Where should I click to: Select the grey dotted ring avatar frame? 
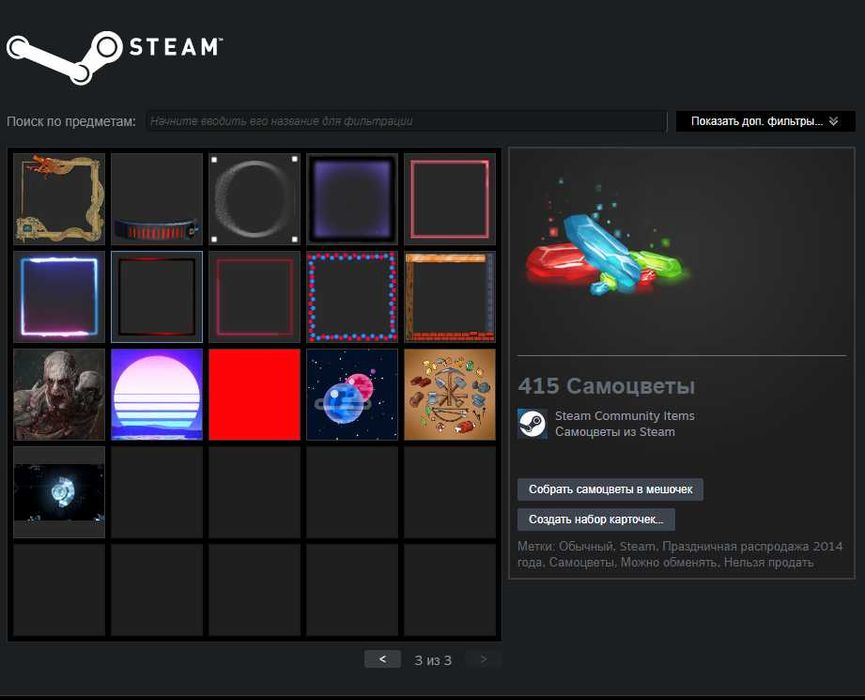254,199
